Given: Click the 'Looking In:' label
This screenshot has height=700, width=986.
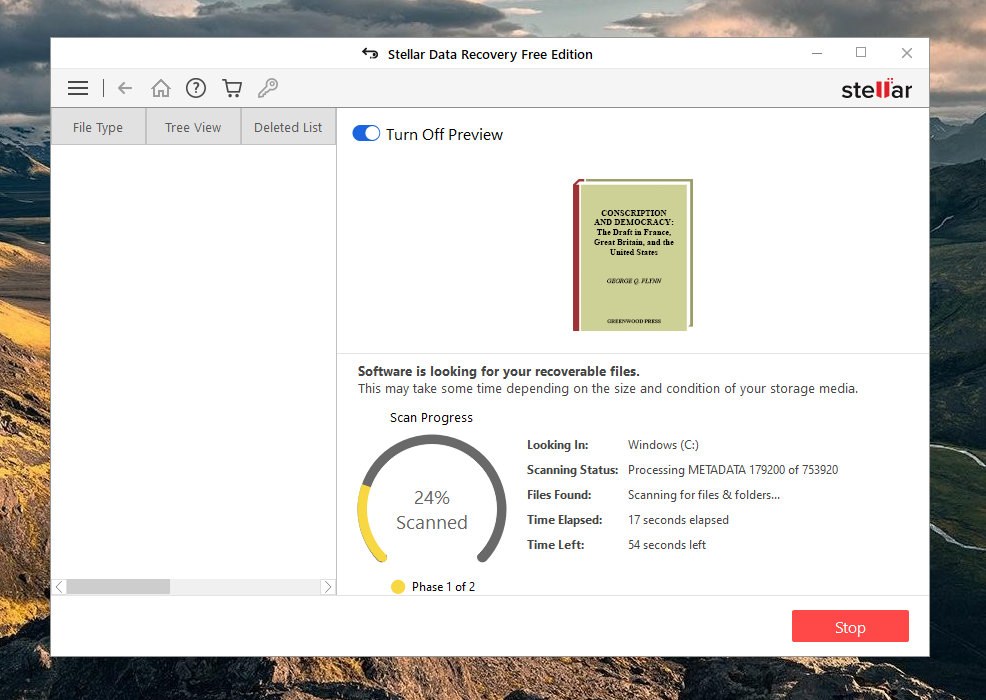Looking at the screenshot, I should (558, 445).
